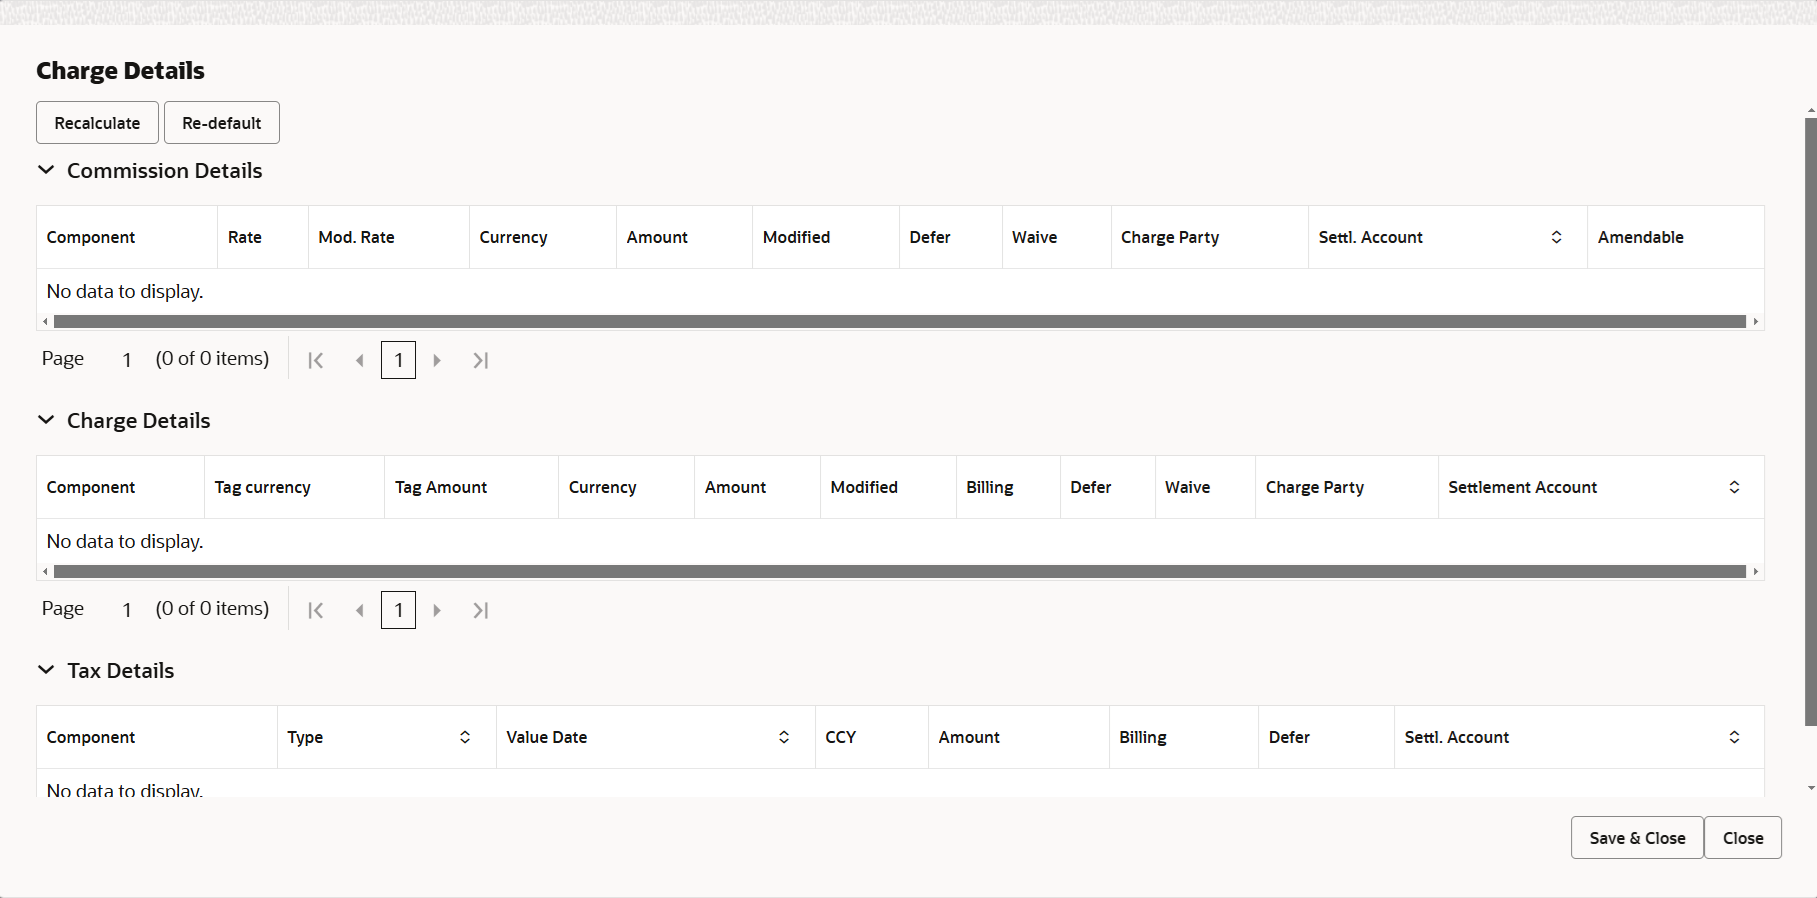Click the Re-default button

pos(222,123)
